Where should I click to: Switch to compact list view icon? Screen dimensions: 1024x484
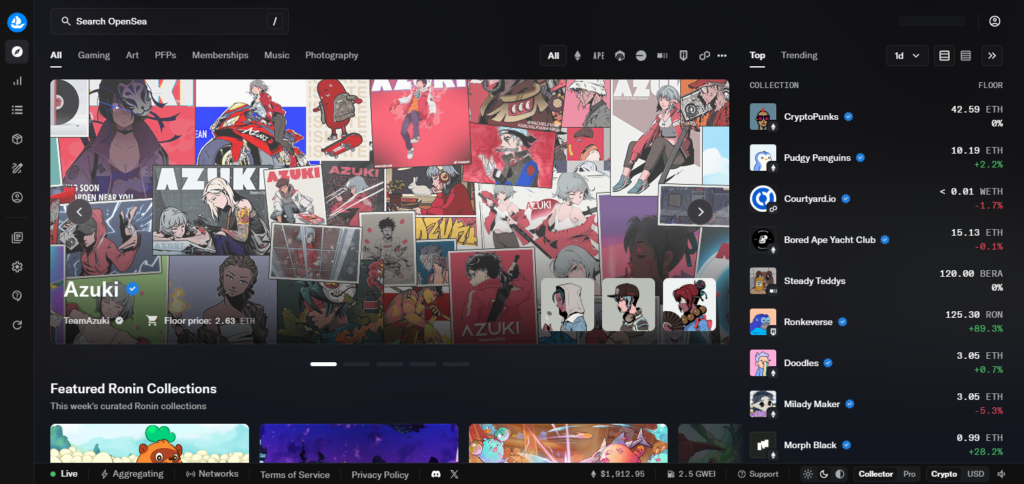click(966, 56)
